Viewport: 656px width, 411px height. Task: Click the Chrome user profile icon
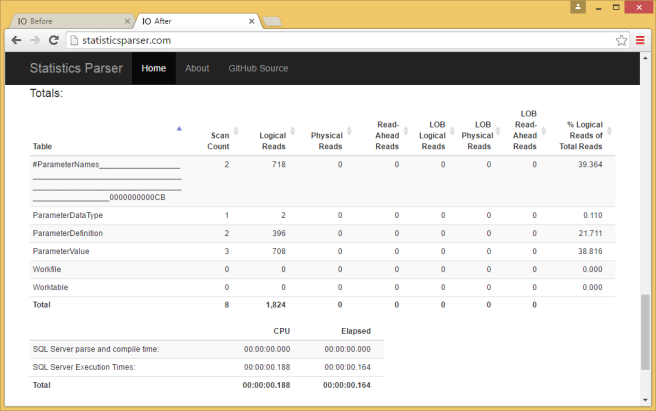click(579, 7)
